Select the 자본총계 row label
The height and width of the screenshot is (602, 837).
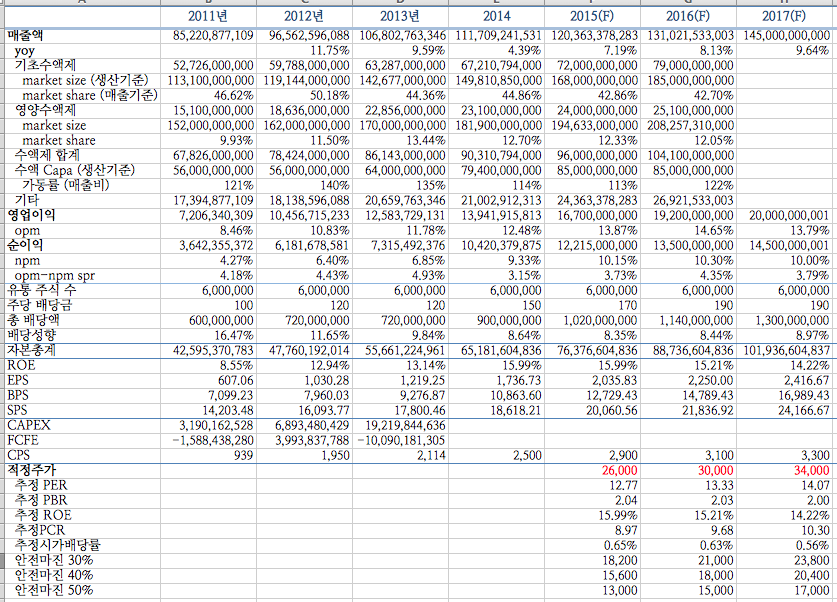pos(31,350)
